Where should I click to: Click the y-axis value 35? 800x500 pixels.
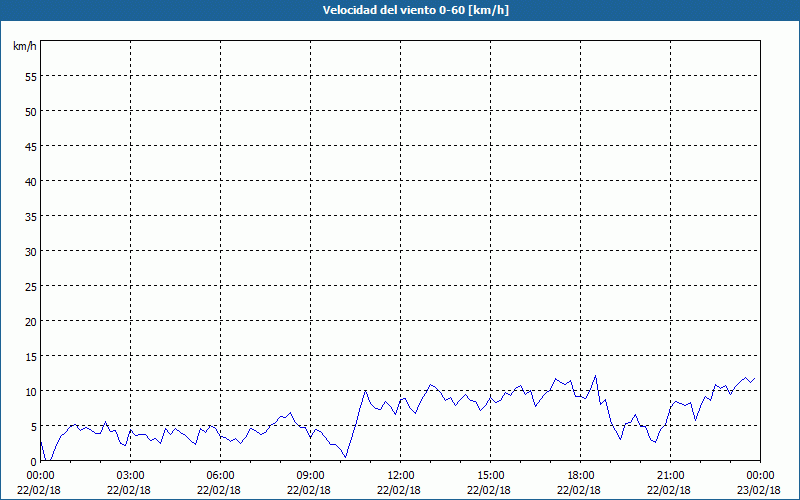pyautogui.click(x=31, y=216)
